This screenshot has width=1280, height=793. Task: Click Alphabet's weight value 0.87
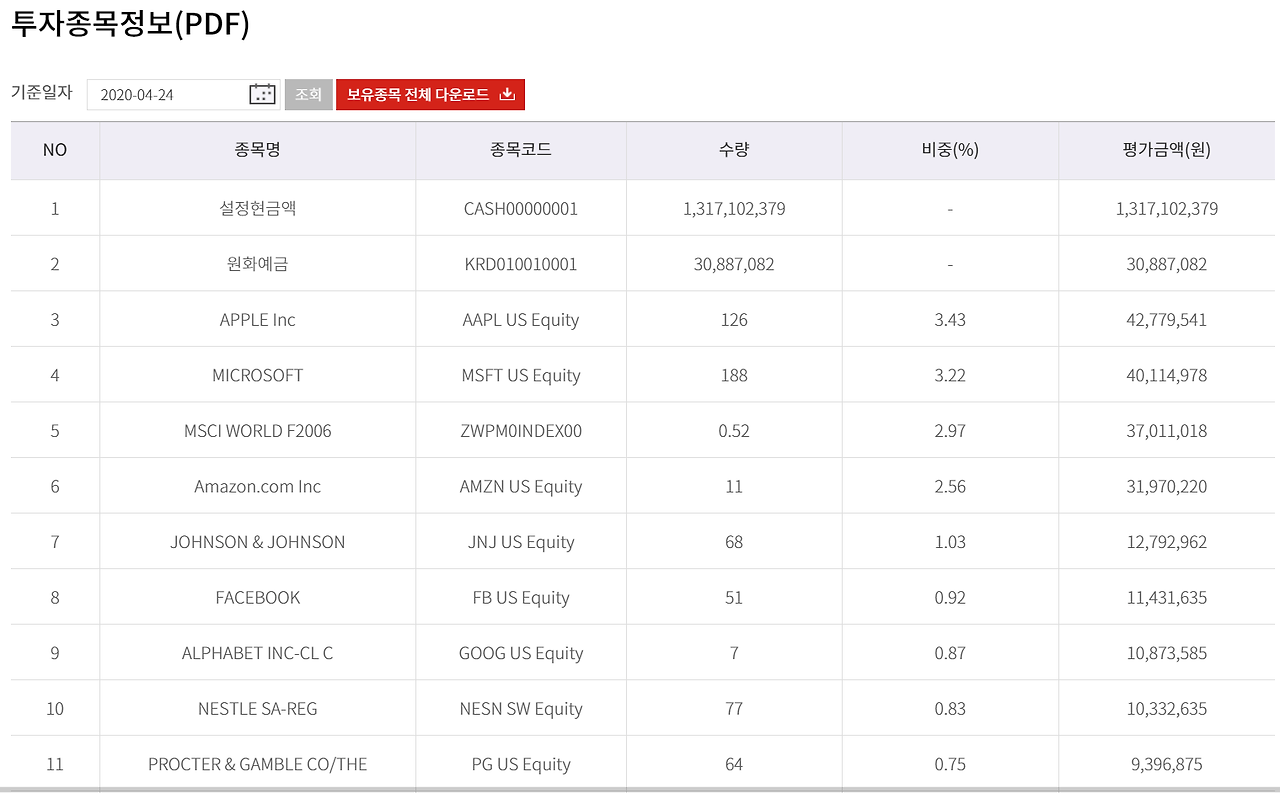950,653
